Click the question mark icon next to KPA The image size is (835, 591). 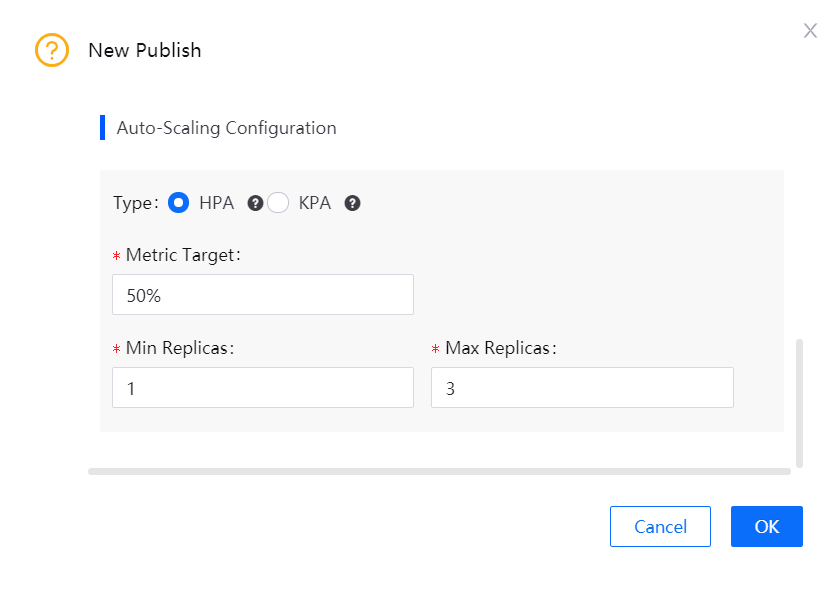[x=352, y=203]
